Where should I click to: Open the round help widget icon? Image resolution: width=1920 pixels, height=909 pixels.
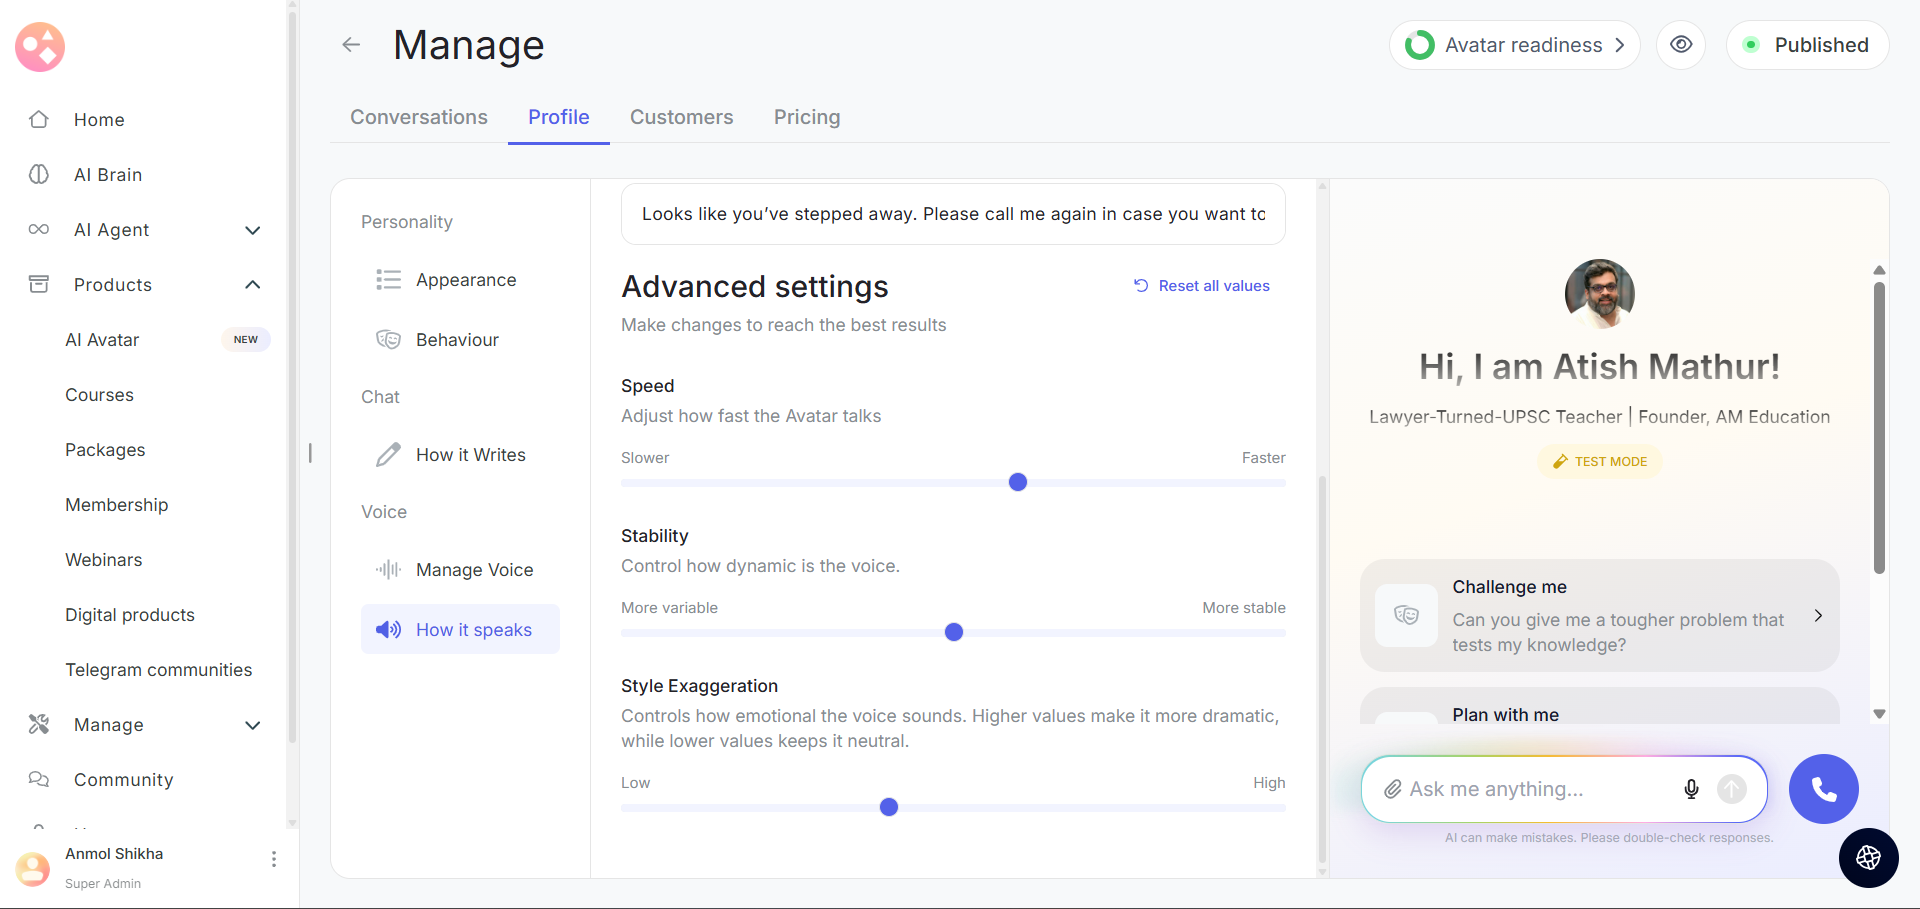(1868, 858)
